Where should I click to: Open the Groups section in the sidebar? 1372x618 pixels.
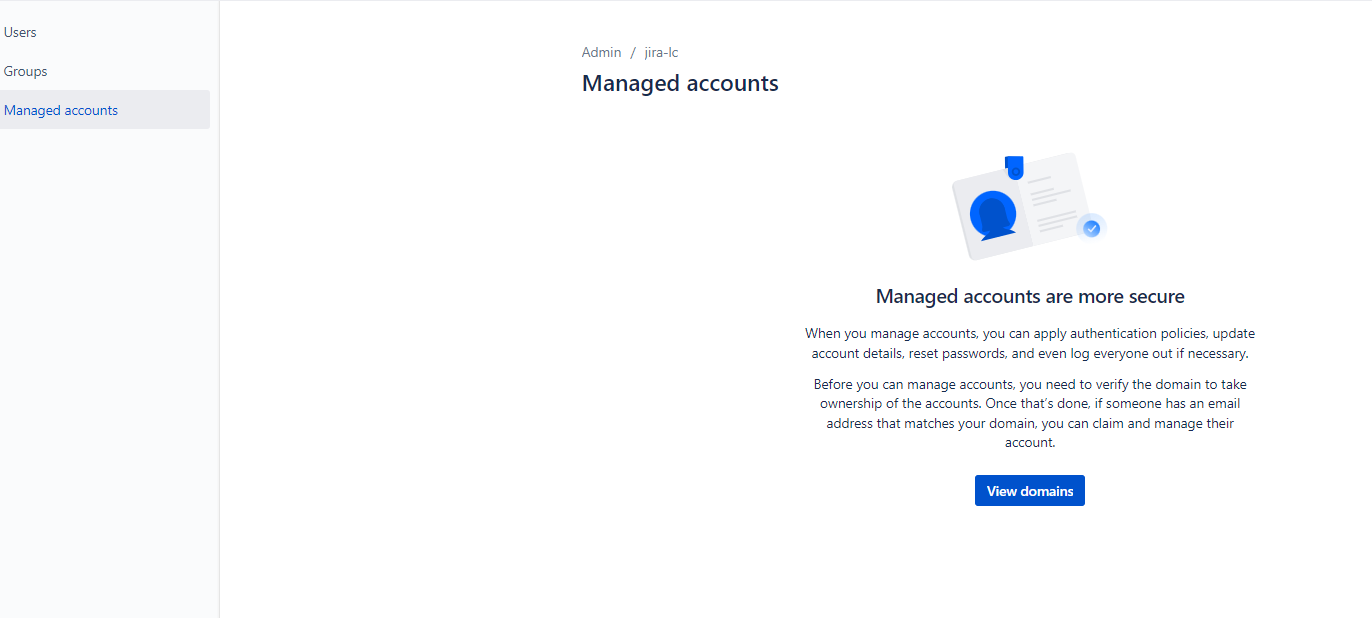coord(25,71)
